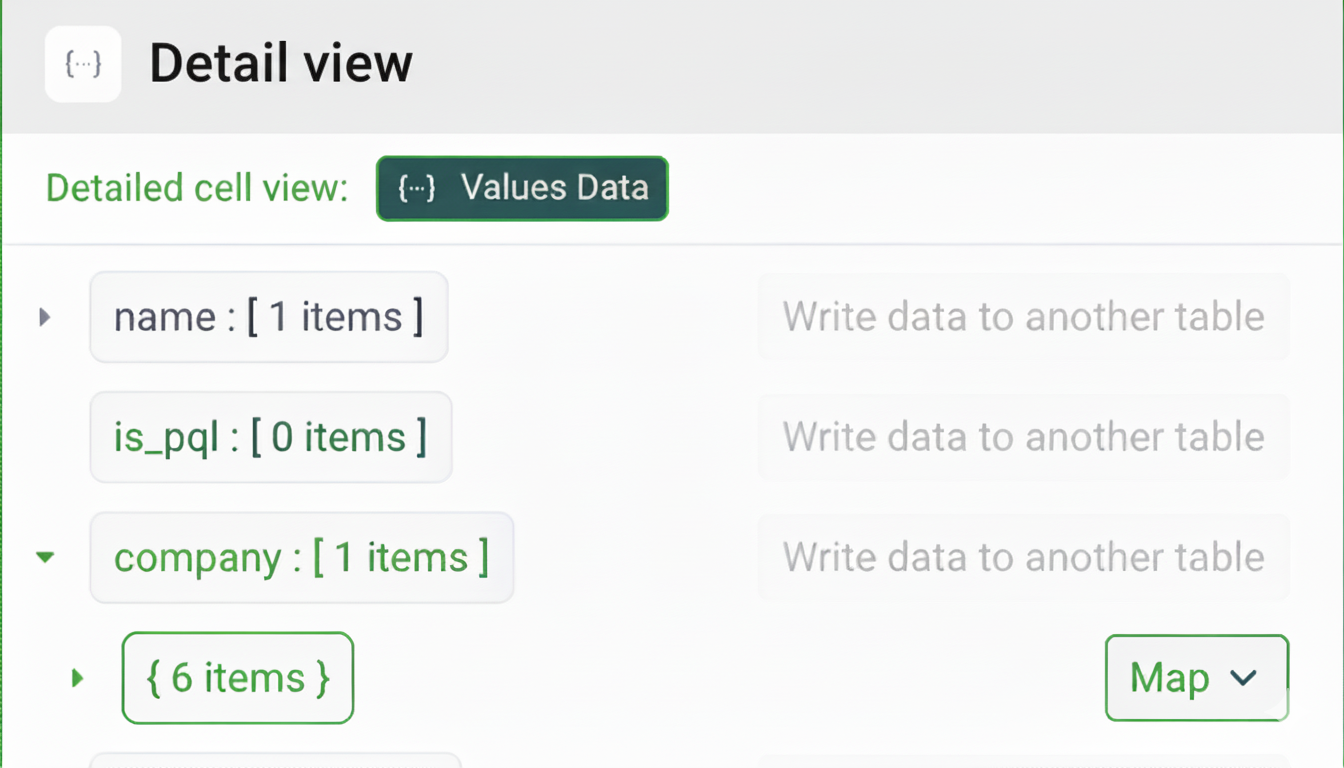Open the Map dropdown

(1196, 678)
